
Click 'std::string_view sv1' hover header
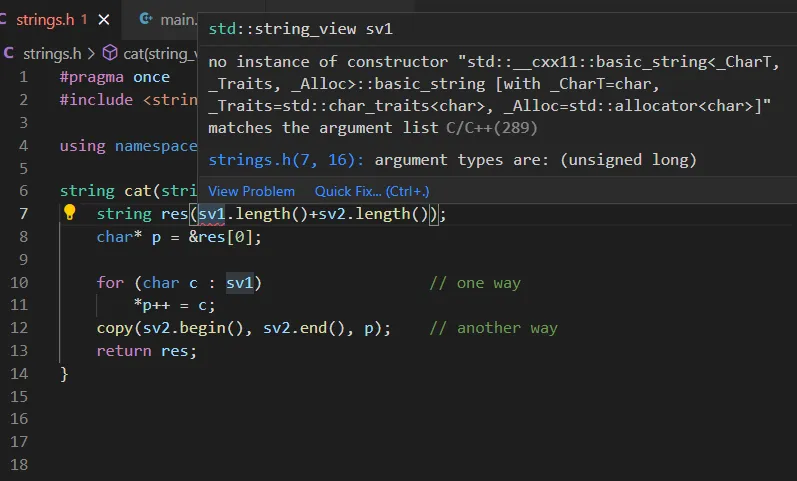300,29
